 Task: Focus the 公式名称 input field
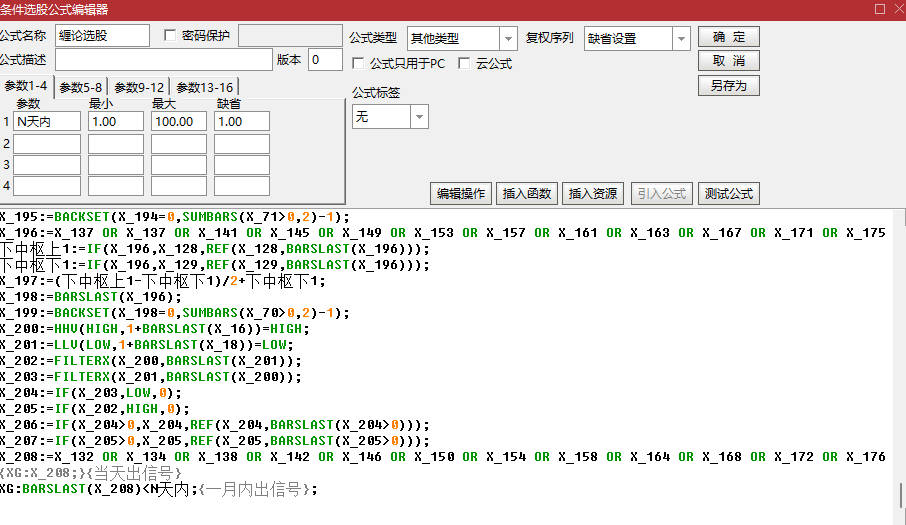(x=102, y=35)
